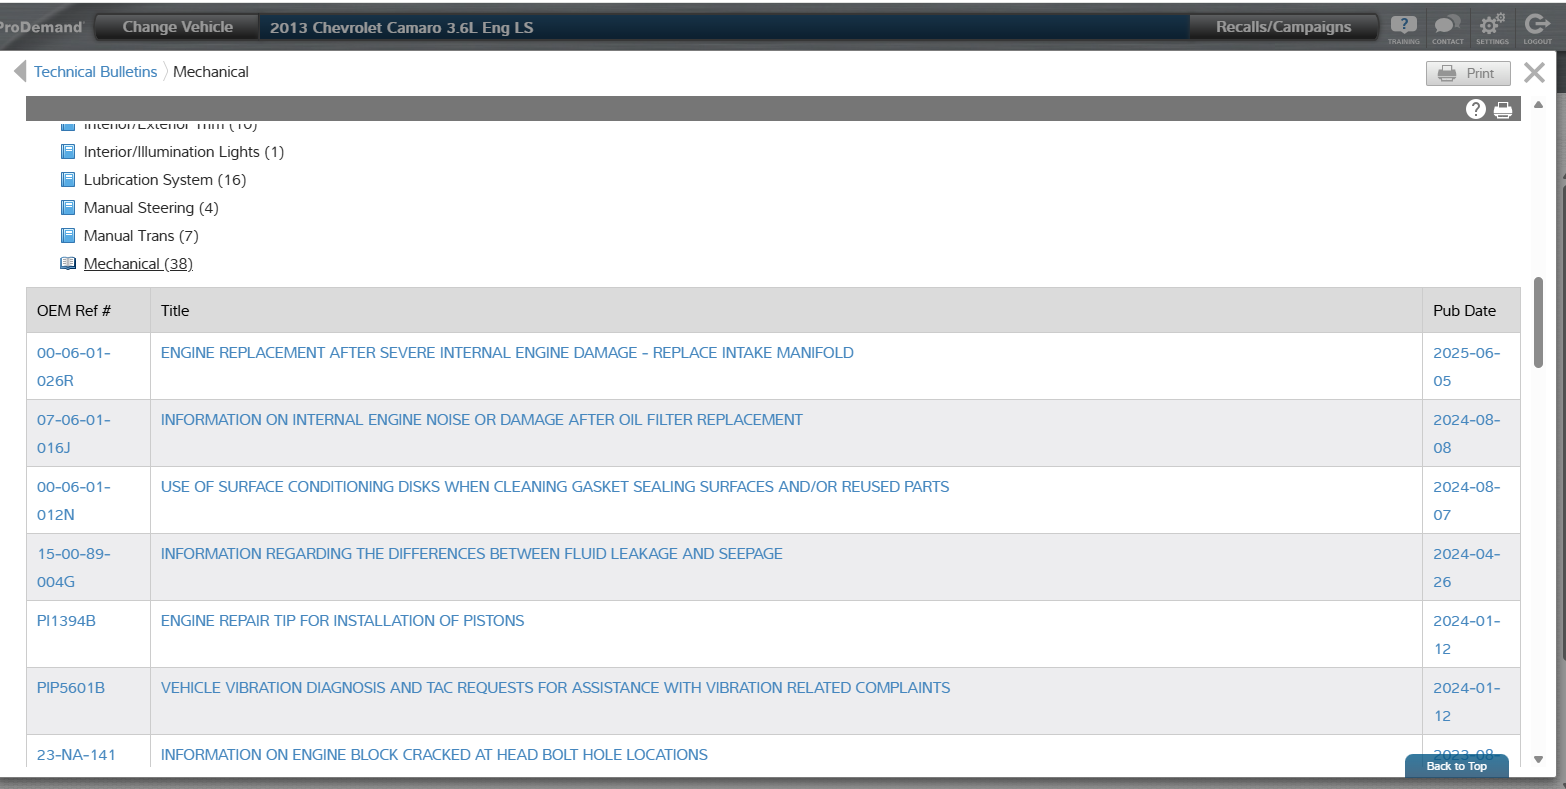Close the bulletins panel with the X

[x=1534, y=72]
